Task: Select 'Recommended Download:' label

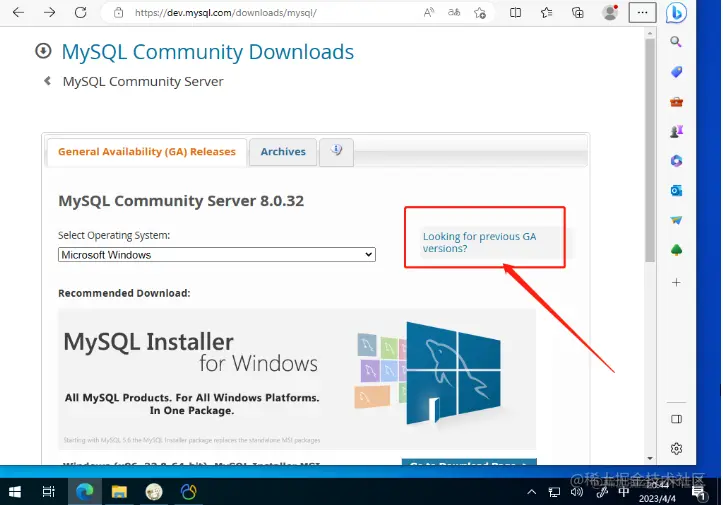Action: (124, 293)
